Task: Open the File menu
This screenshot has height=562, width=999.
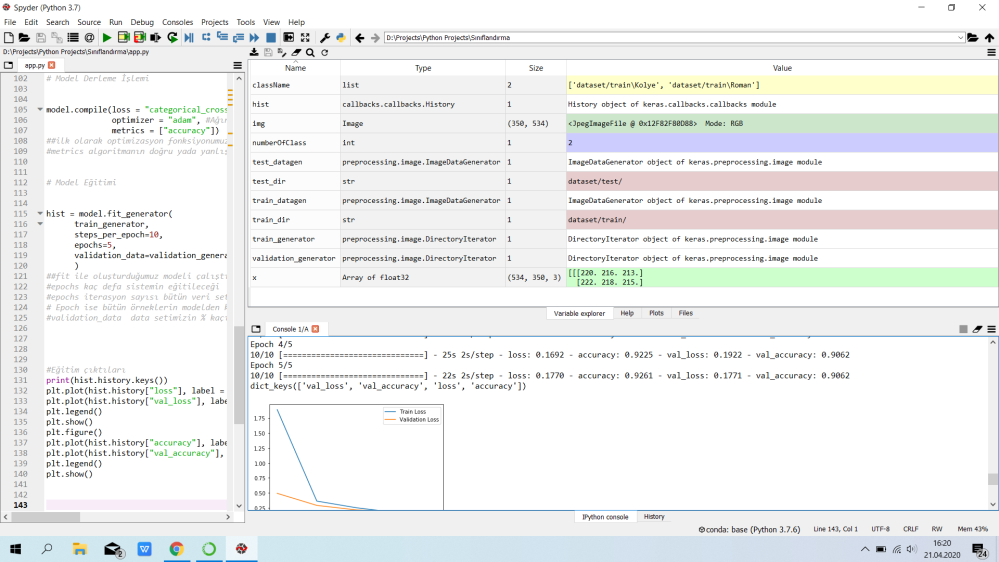Action: [x=10, y=22]
